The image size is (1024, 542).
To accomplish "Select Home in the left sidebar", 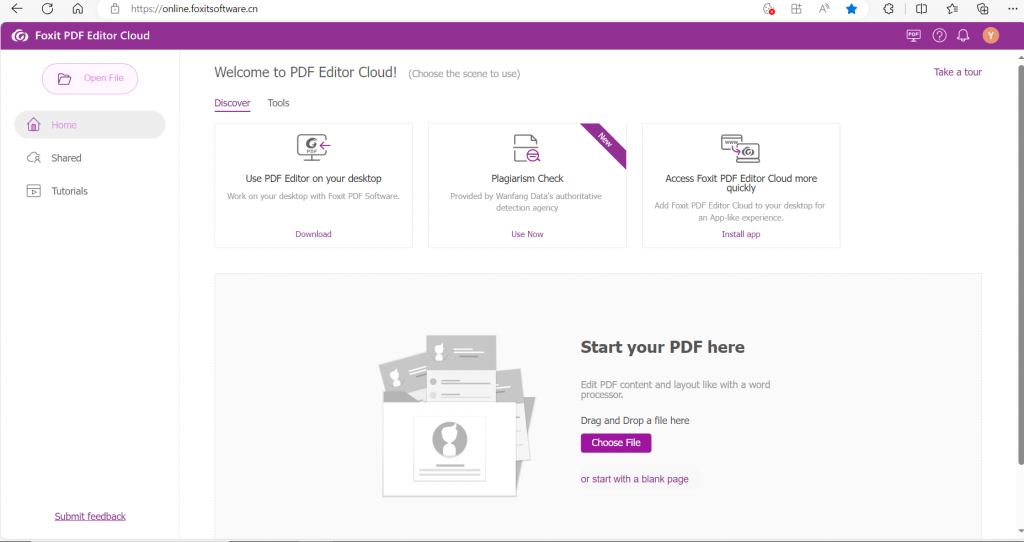I will (x=64, y=125).
